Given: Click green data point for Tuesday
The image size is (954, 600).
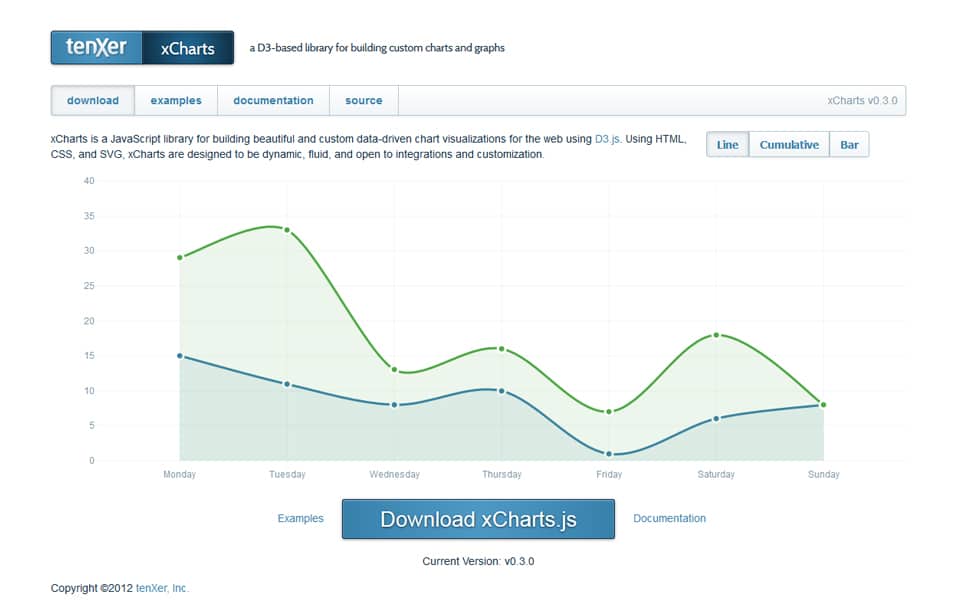Looking at the screenshot, I should point(287,230).
